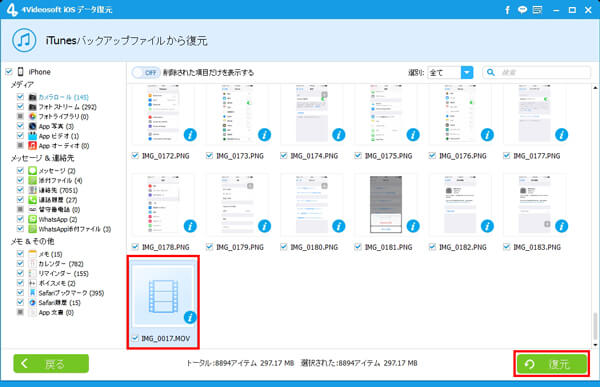This screenshot has height=387, width=600.
Task: Select 通話履歴 (27) category
Action: click(x=58, y=200)
